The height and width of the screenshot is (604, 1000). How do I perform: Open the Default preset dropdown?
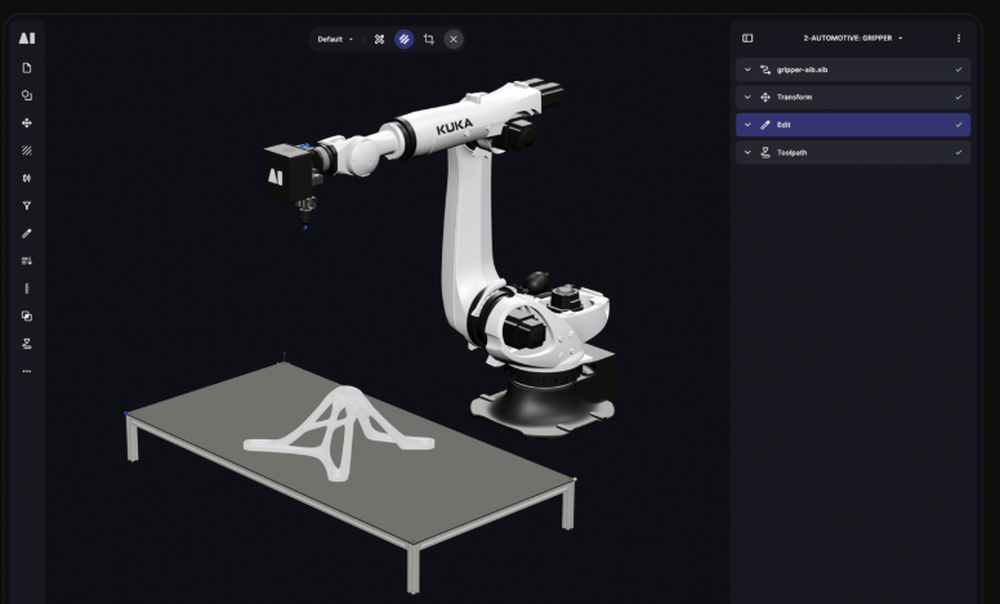click(335, 39)
